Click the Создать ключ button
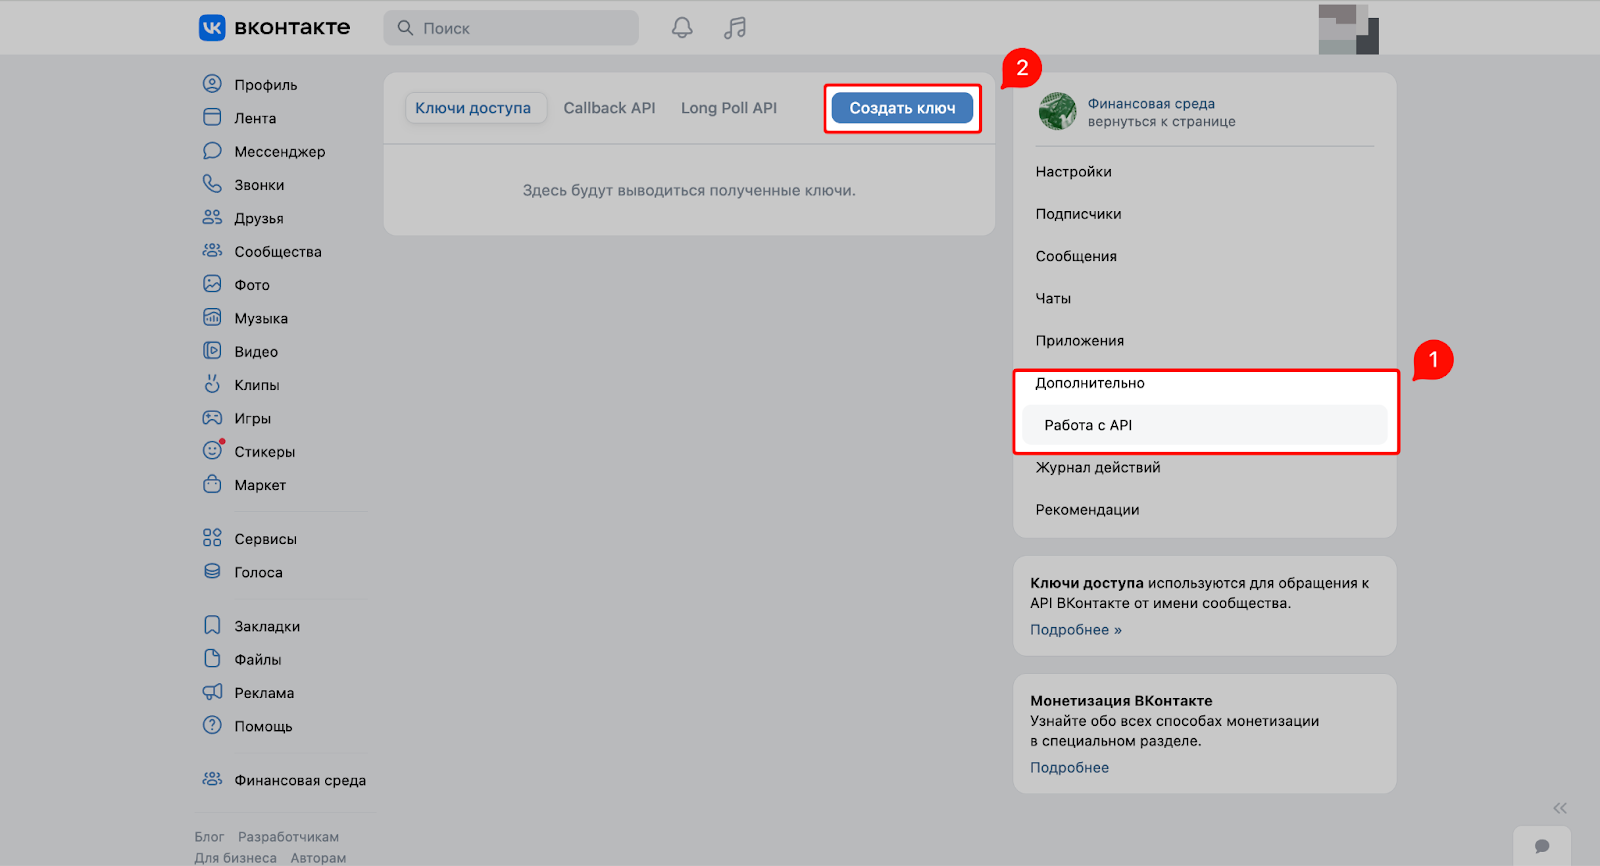 click(x=902, y=108)
